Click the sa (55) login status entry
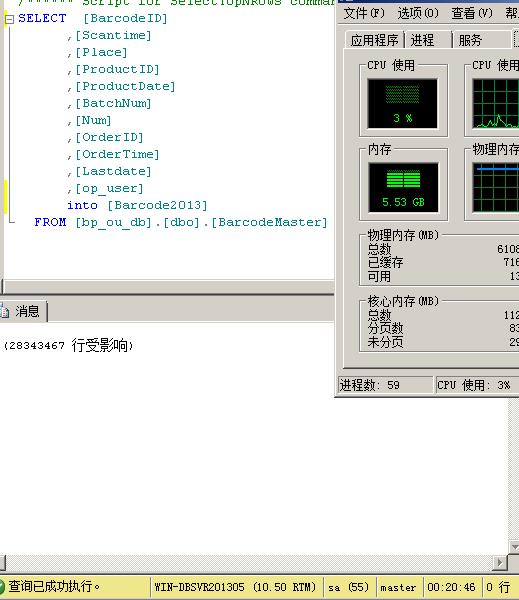Viewport: 519px width, 600px height. pos(349,587)
